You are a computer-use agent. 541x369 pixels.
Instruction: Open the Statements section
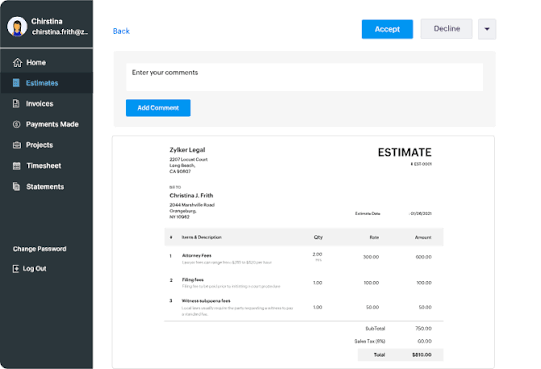point(46,186)
